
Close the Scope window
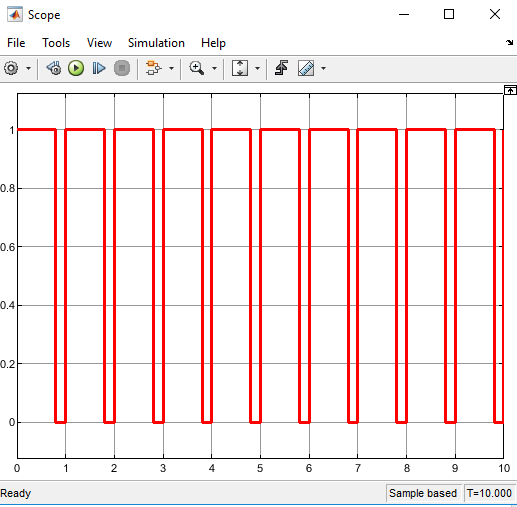tap(495, 14)
